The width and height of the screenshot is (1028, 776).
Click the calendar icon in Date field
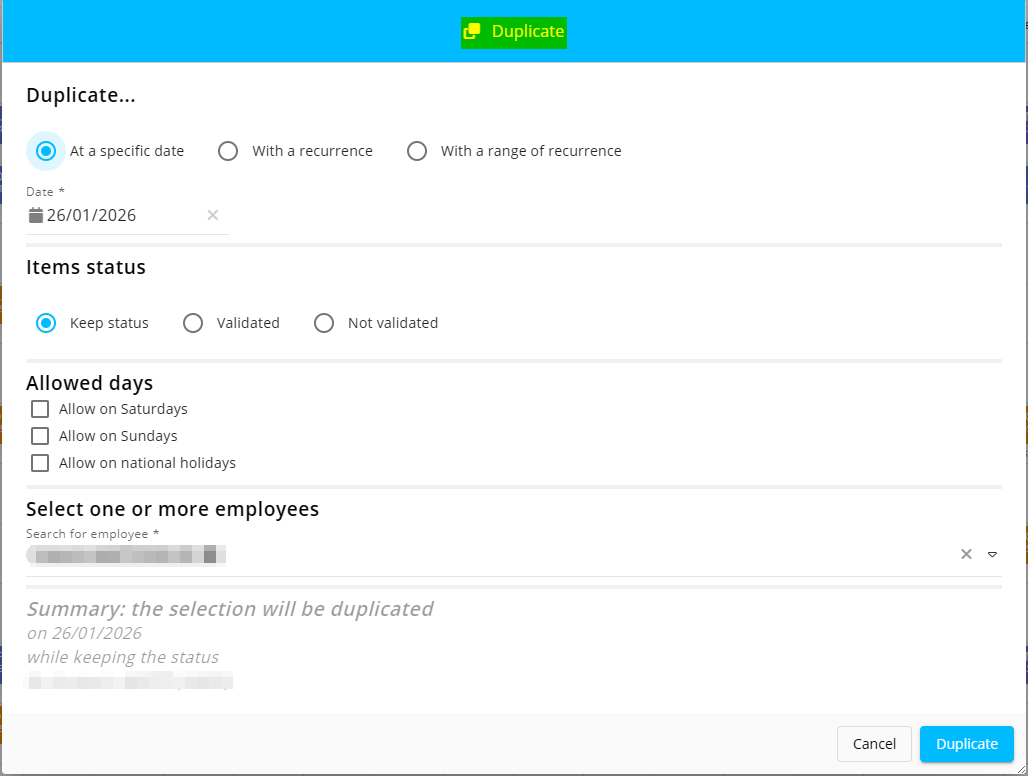coord(36,215)
